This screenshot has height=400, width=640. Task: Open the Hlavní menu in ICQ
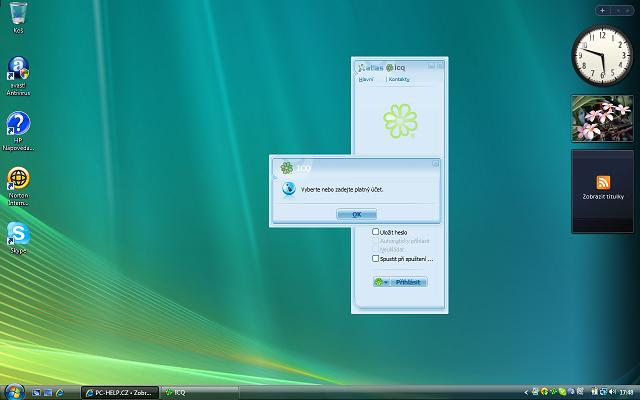point(366,79)
